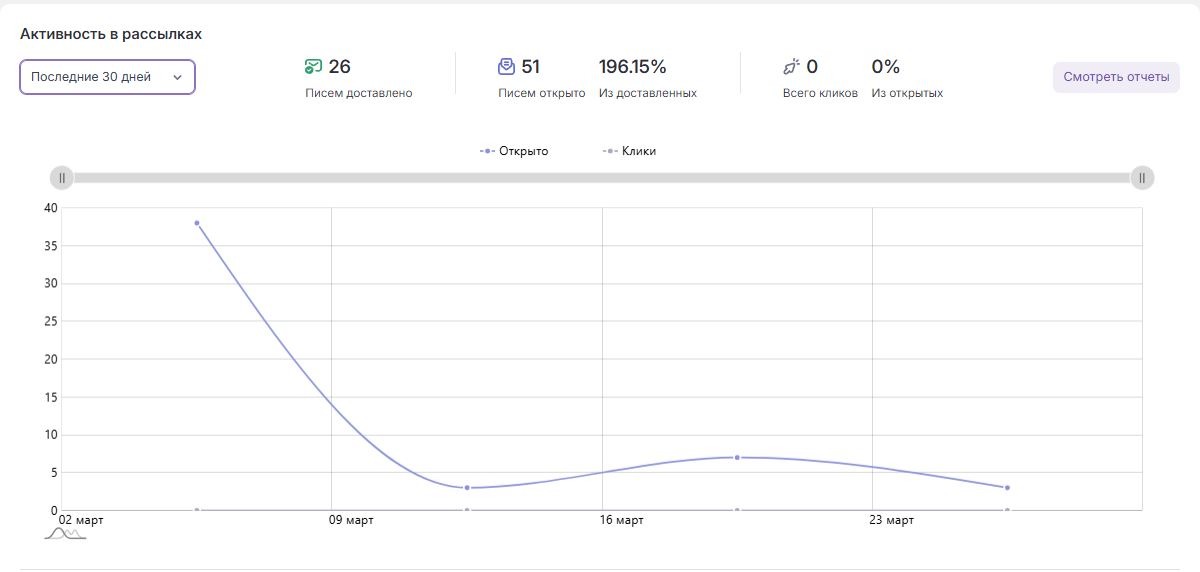Open reports via "Смотреть отчеты" button
Screen dimensions: 1200x572
point(1116,77)
